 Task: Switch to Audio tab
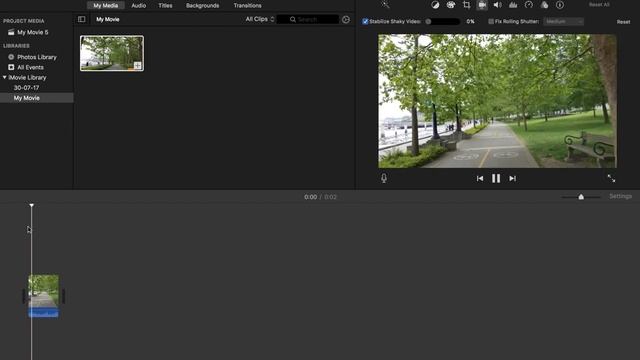point(139,5)
